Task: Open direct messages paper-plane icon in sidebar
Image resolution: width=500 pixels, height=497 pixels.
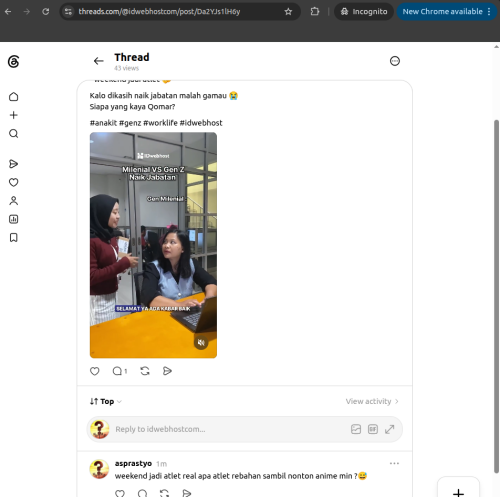Action: point(13,164)
